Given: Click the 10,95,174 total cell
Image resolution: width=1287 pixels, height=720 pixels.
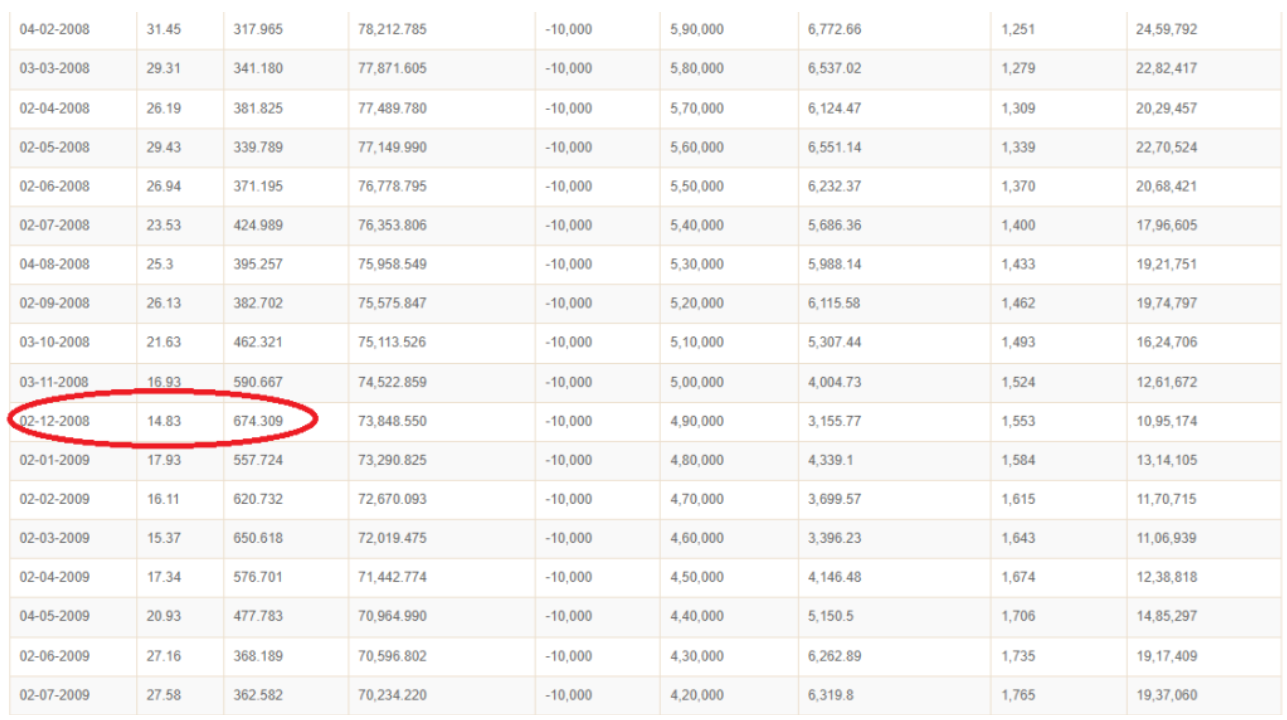Looking at the screenshot, I should tap(1166, 421).
